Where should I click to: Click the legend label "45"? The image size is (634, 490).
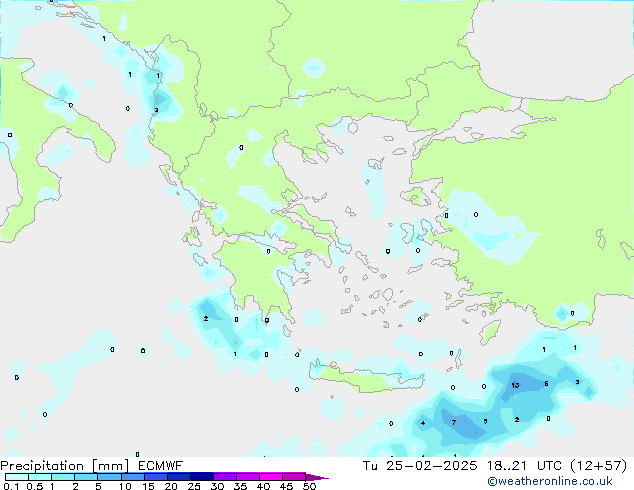click(x=286, y=486)
